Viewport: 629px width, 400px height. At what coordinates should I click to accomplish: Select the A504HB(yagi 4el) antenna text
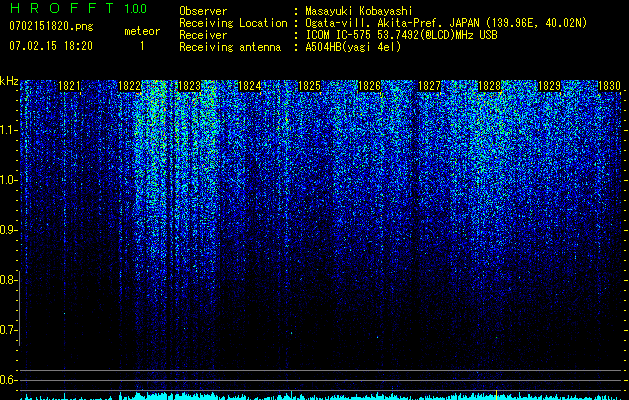[353, 47]
